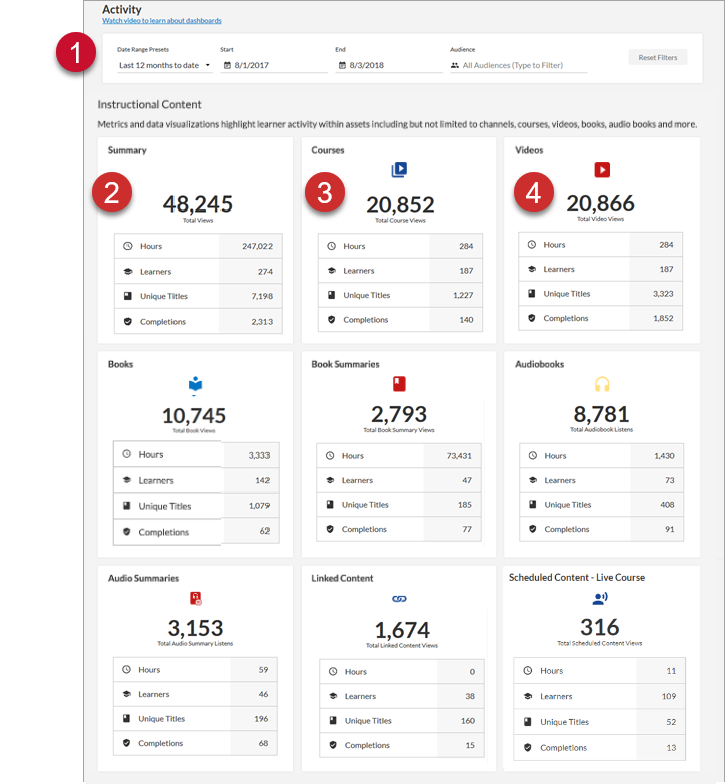
Task: Click the Start date field showing 8/1/2017
Action: tap(274, 65)
